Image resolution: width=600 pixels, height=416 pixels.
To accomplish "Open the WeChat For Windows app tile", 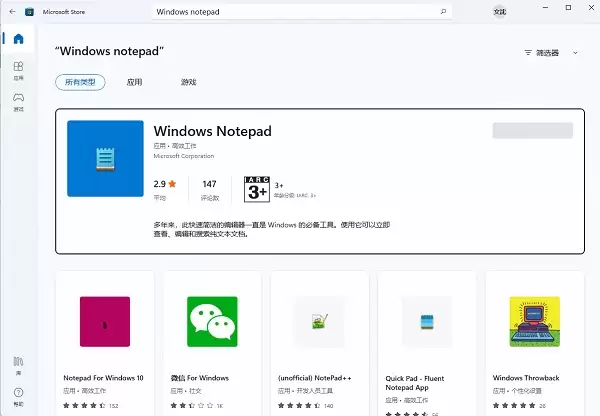I will [212, 343].
